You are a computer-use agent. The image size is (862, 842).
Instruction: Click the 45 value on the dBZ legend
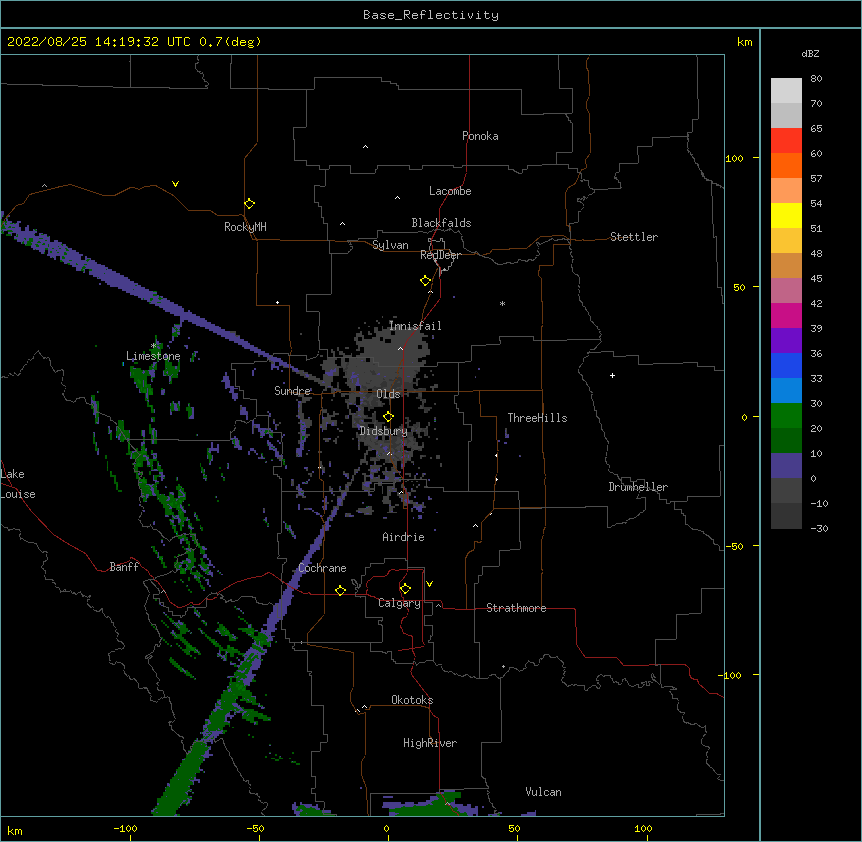coord(816,279)
